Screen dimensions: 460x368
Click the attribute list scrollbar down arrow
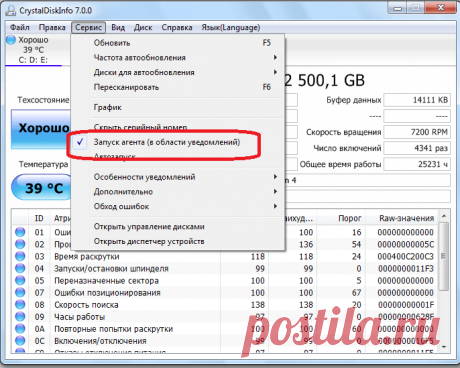point(444,347)
